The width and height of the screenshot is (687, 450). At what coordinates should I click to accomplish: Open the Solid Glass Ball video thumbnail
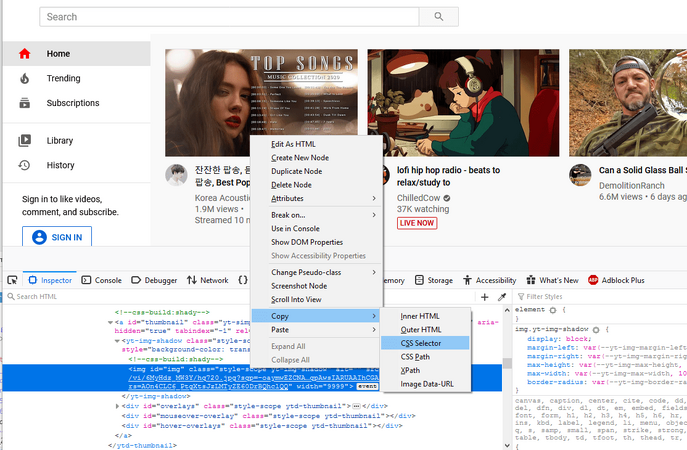click(x=628, y=103)
